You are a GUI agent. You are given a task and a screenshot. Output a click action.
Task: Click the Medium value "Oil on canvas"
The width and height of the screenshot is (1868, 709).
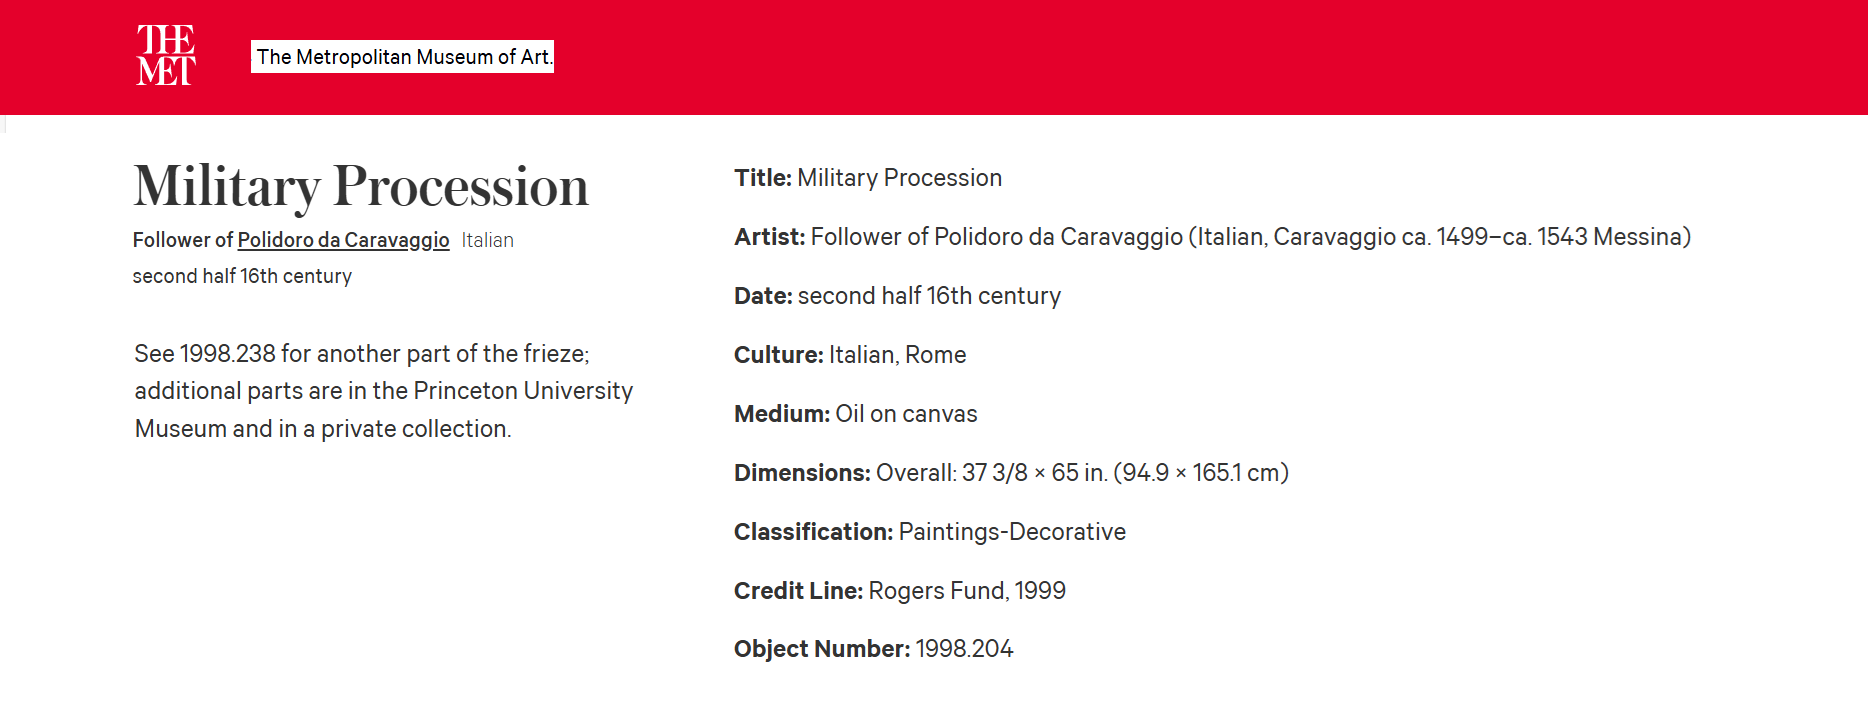(x=906, y=414)
